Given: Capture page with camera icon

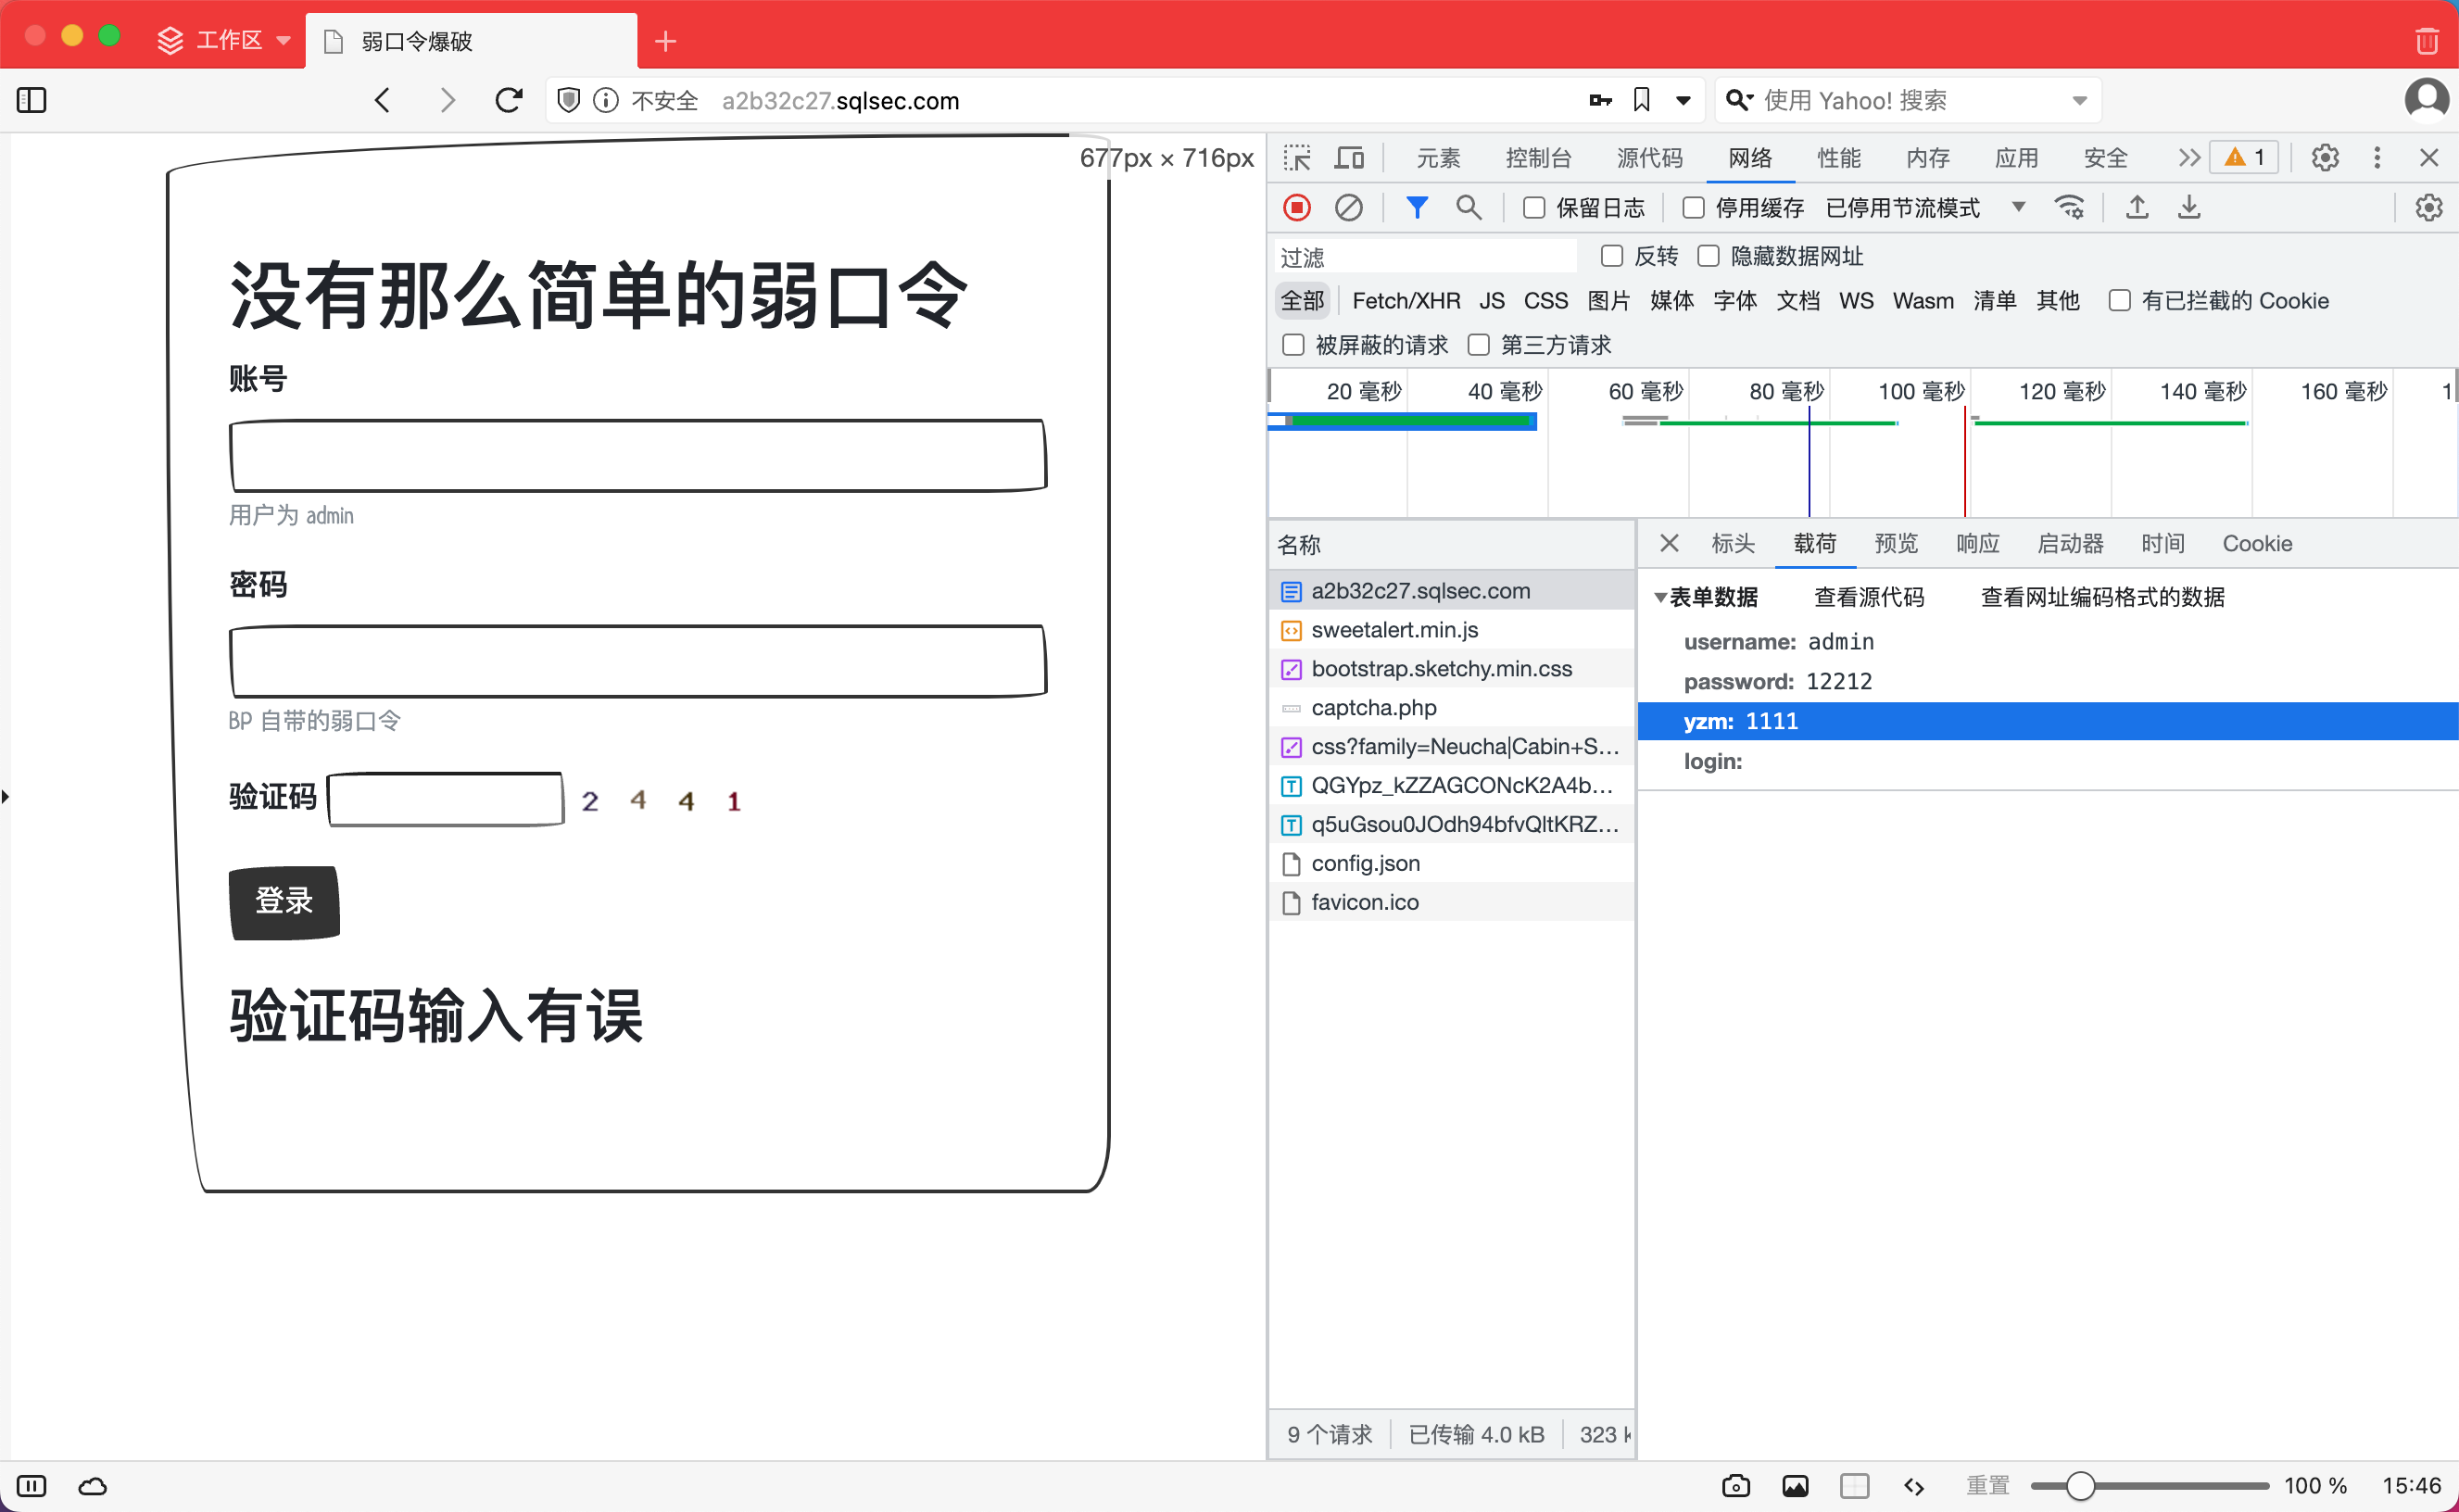Looking at the screenshot, I should [x=1736, y=1486].
